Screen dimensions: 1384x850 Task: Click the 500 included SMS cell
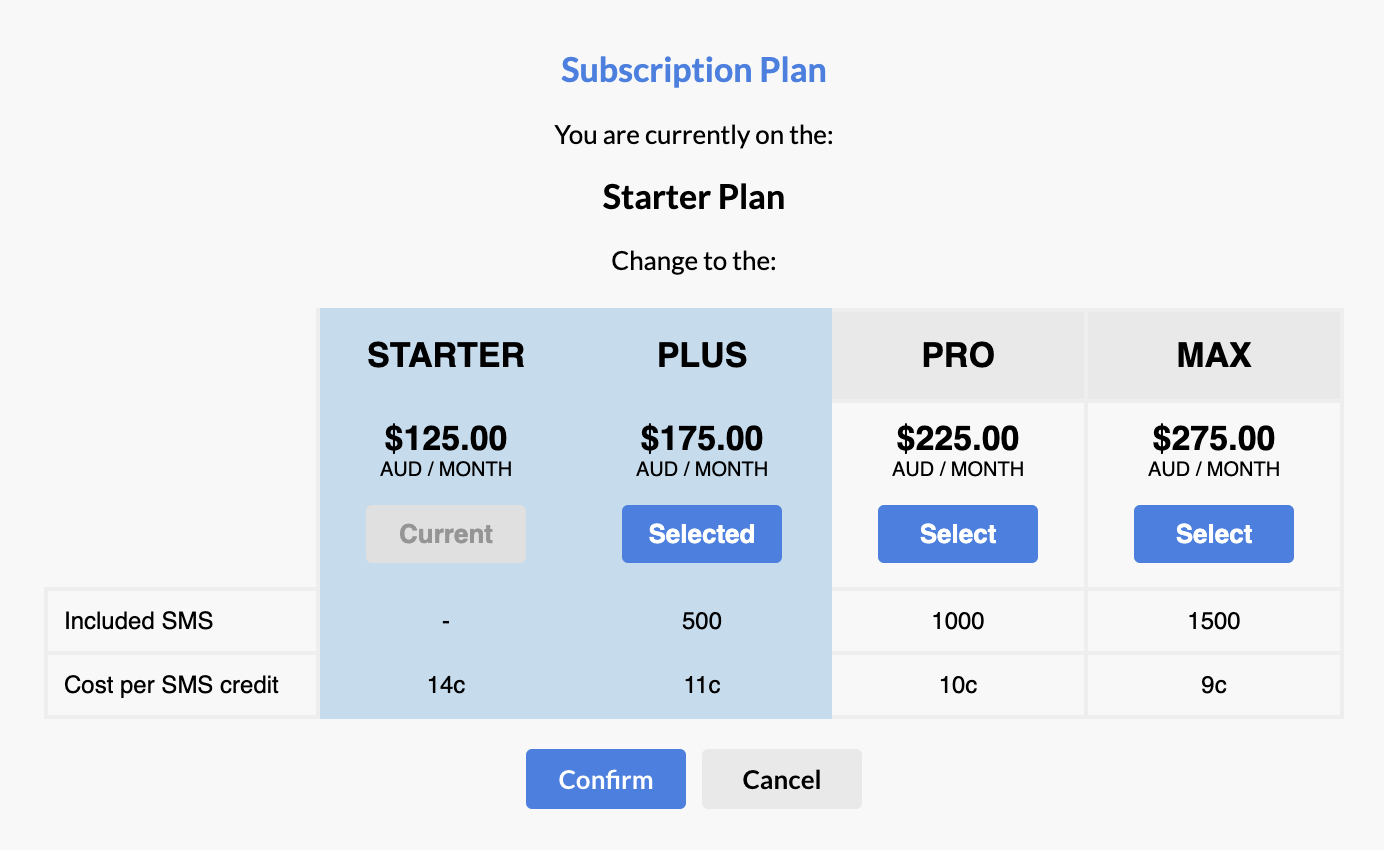tap(701, 620)
